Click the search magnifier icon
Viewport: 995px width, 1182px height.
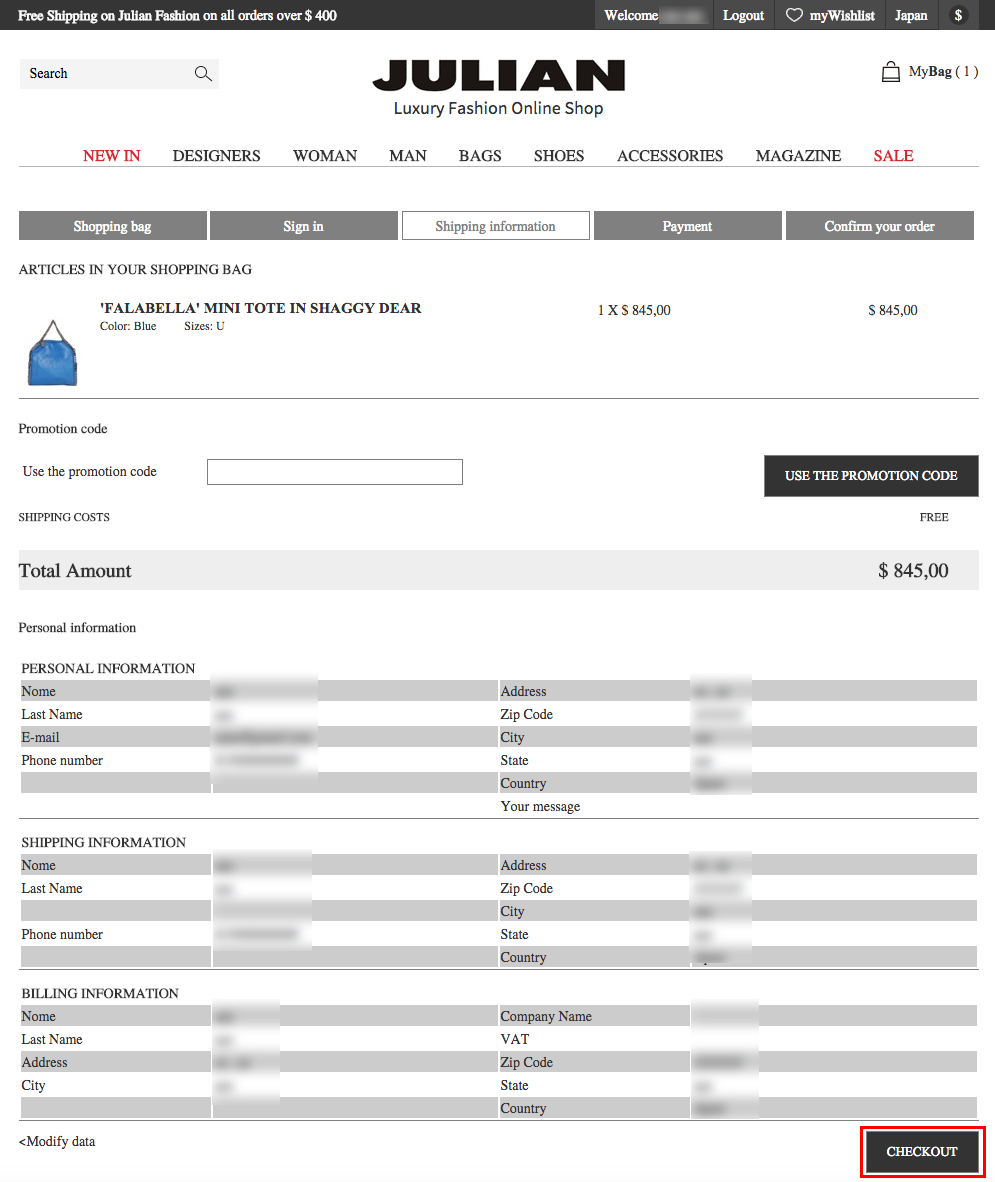pos(203,73)
